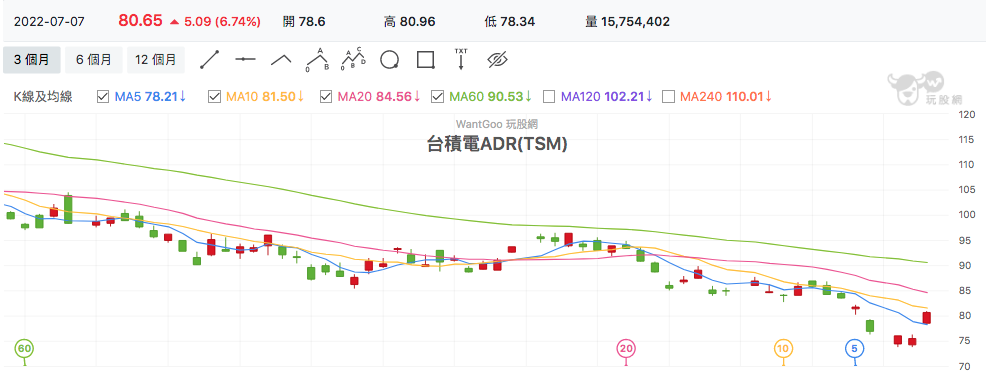Screen dimensions: 986x374
Task: Switch chart range to 12 個月
Action: [156, 60]
